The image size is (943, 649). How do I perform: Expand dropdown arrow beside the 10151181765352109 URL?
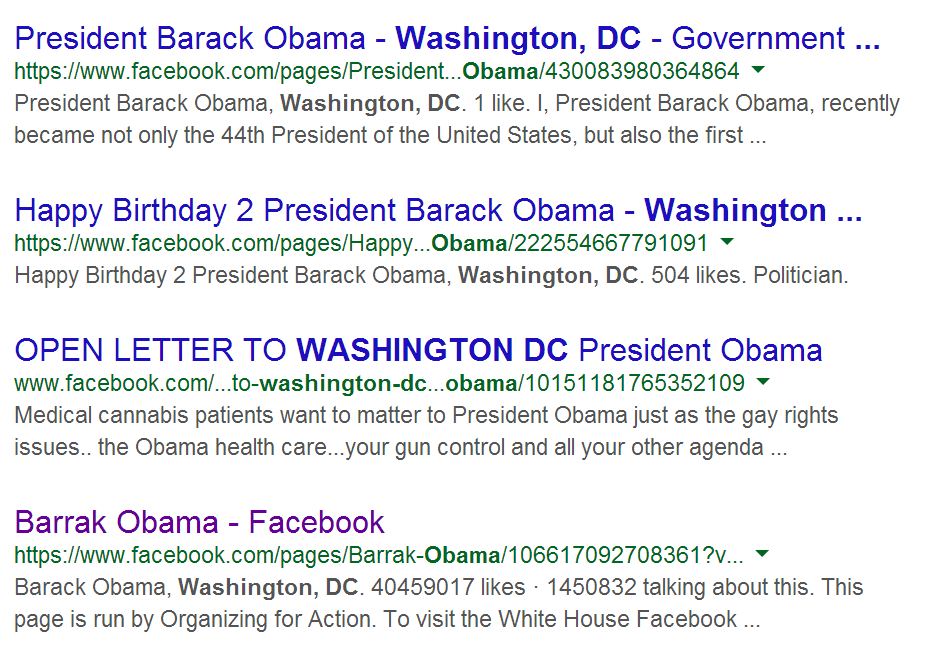(764, 382)
